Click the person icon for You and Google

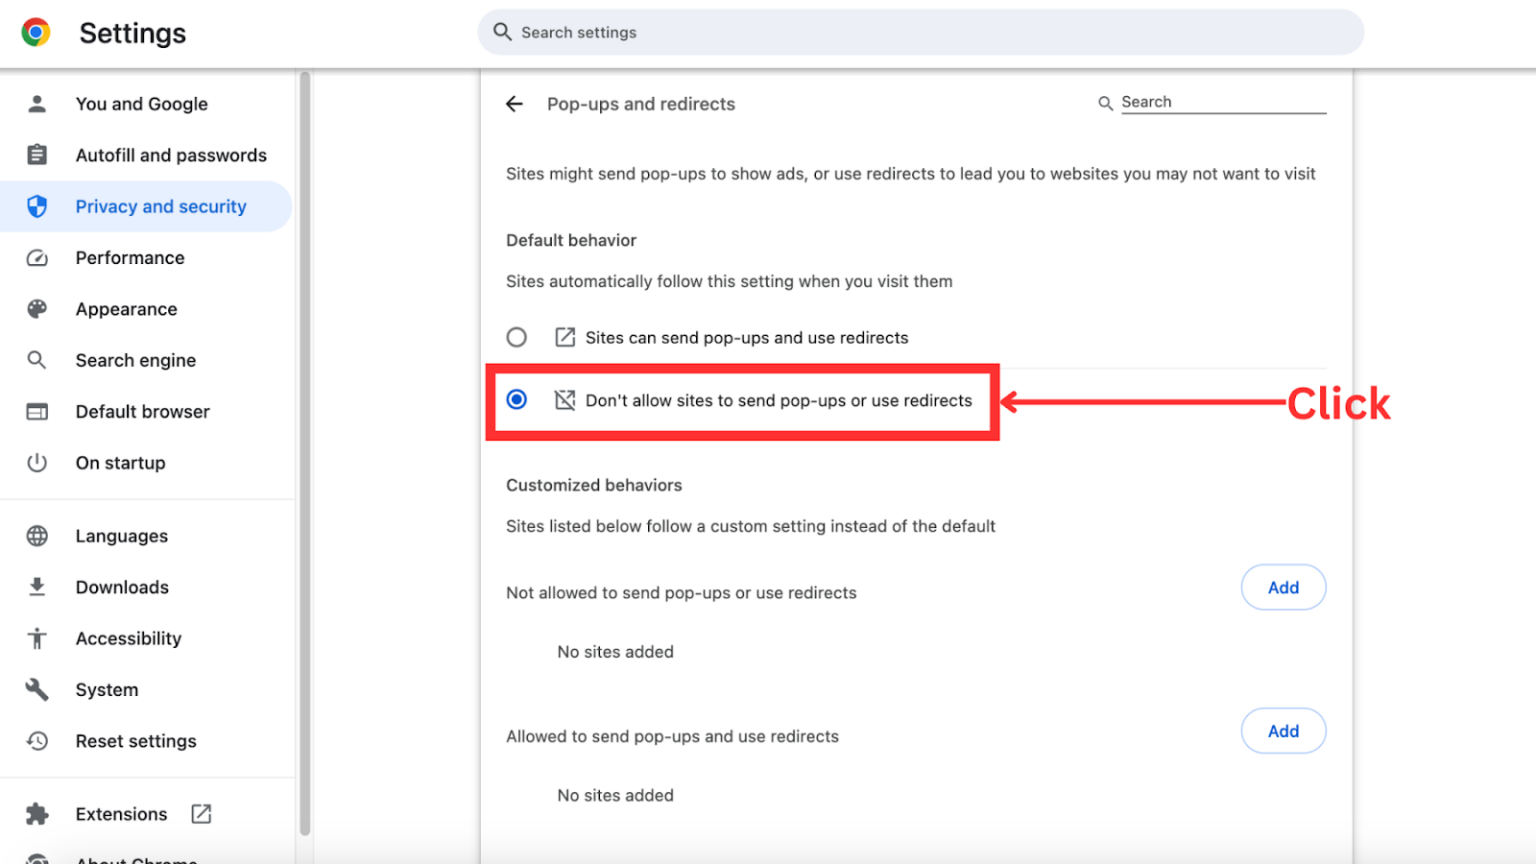click(37, 104)
